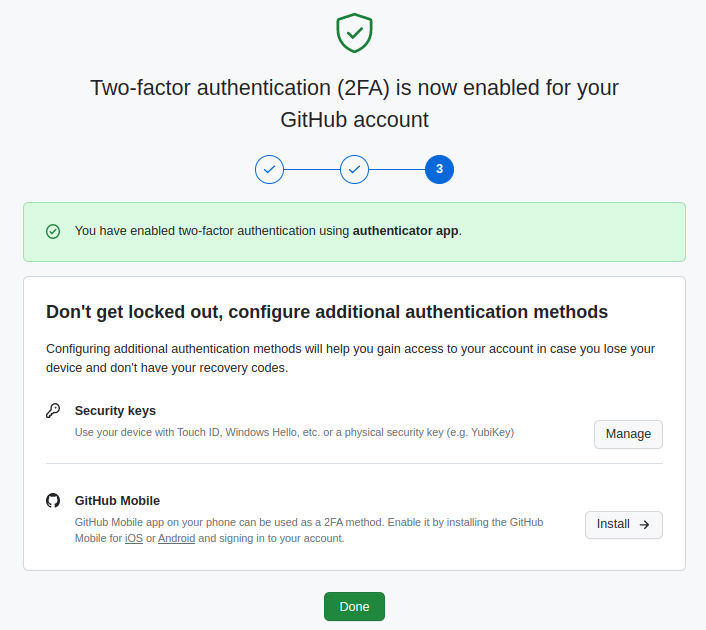Viewport: 706px width, 630px height.
Task: Open Manage for Security keys
Action: tap(628, 434)
